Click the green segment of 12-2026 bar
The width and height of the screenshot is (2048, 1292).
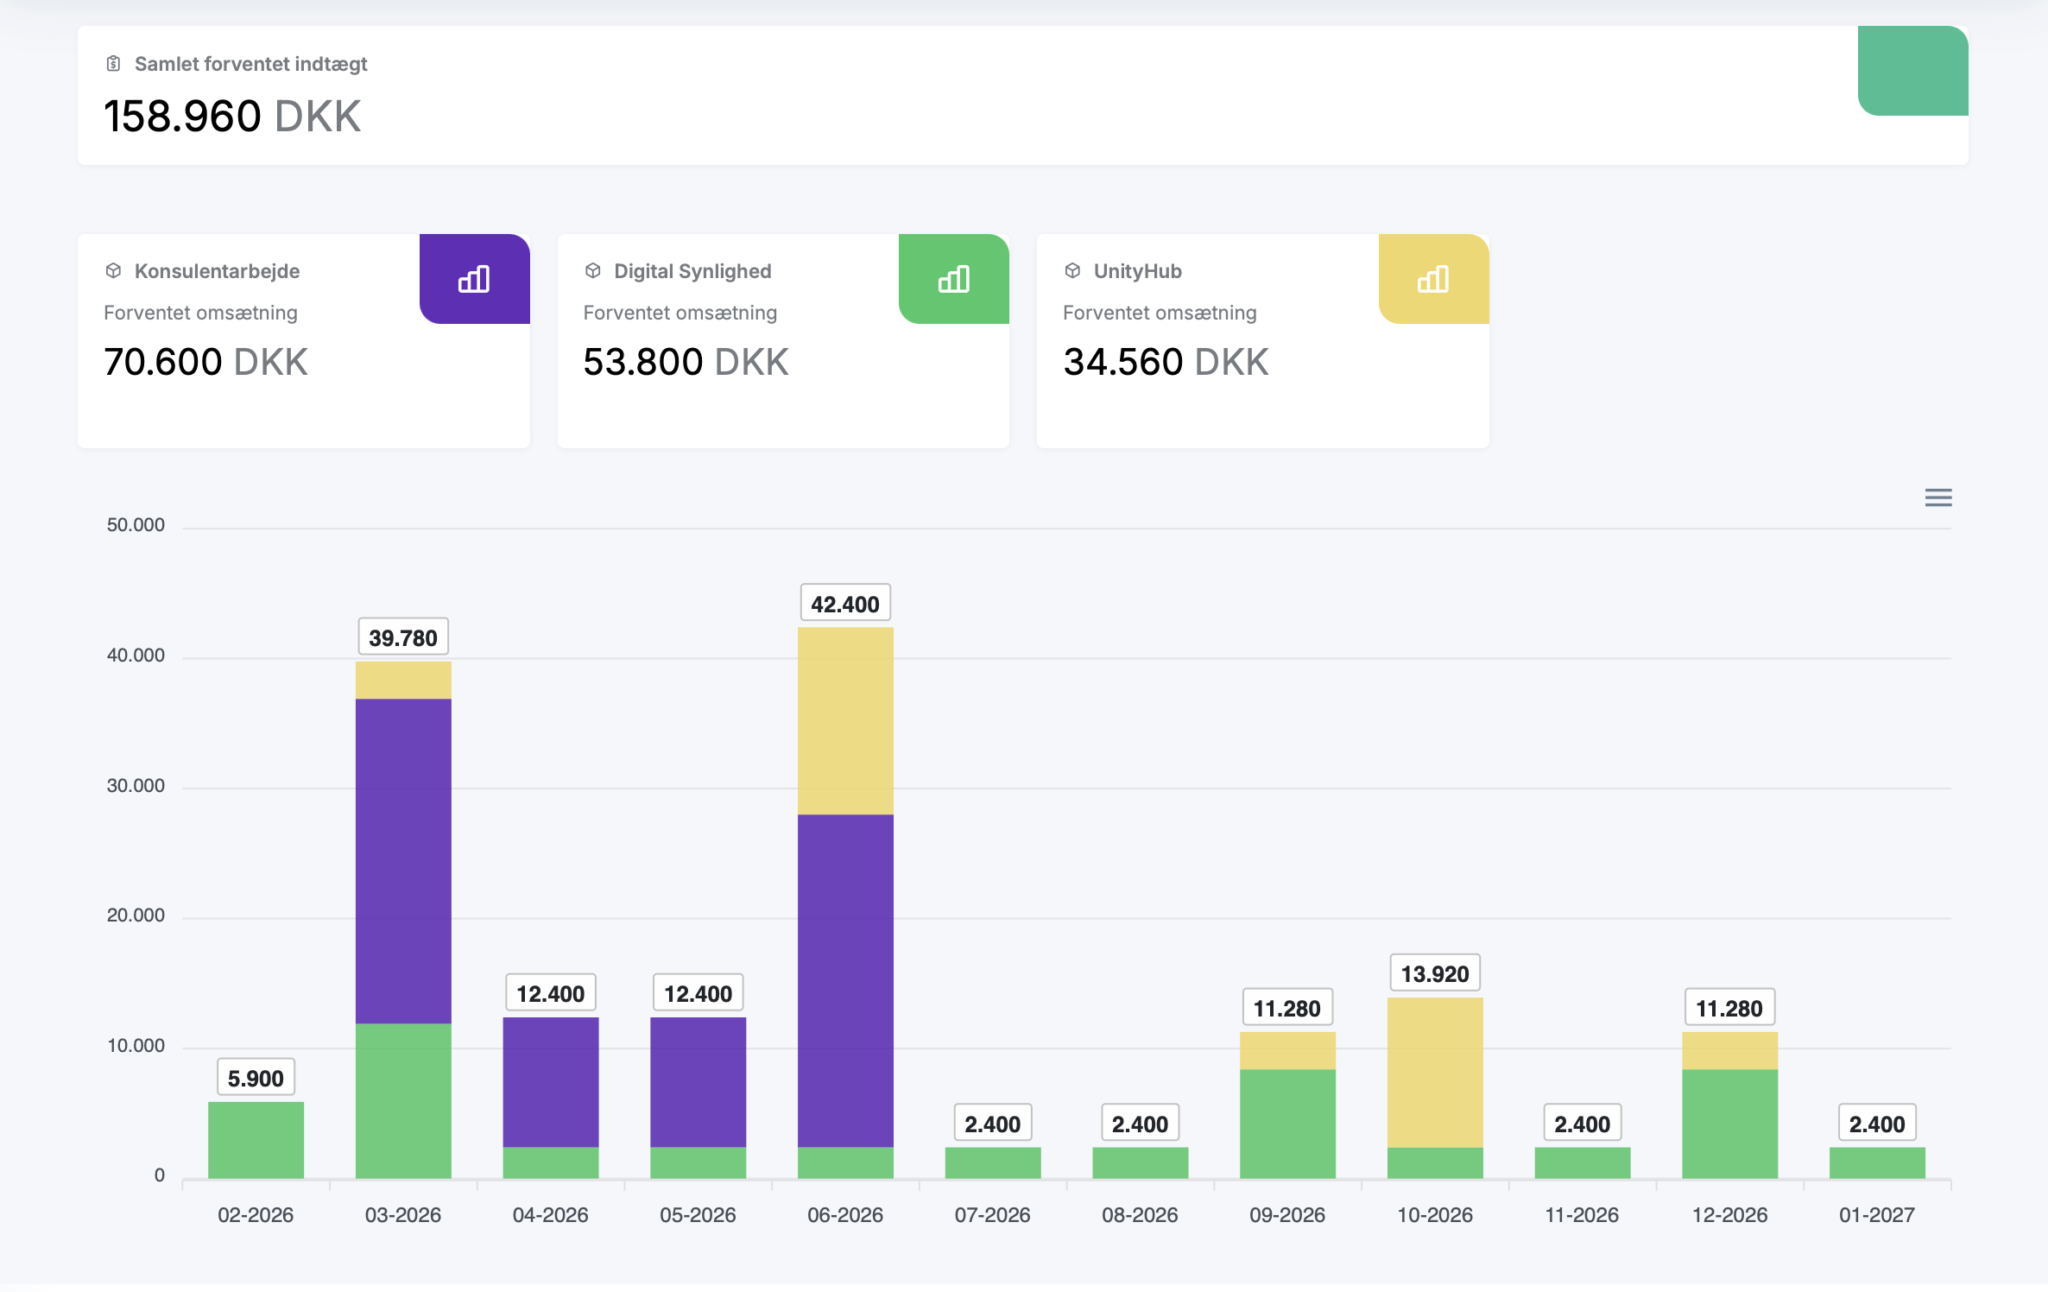pos(1729,1123)
